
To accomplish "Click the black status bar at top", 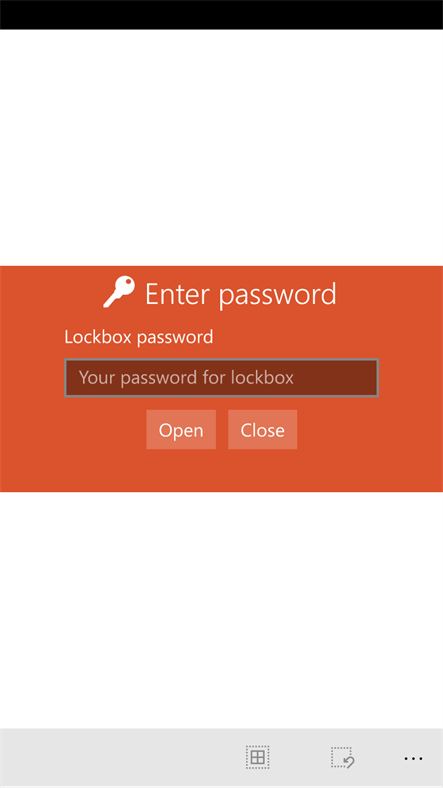I will (222, 15).
